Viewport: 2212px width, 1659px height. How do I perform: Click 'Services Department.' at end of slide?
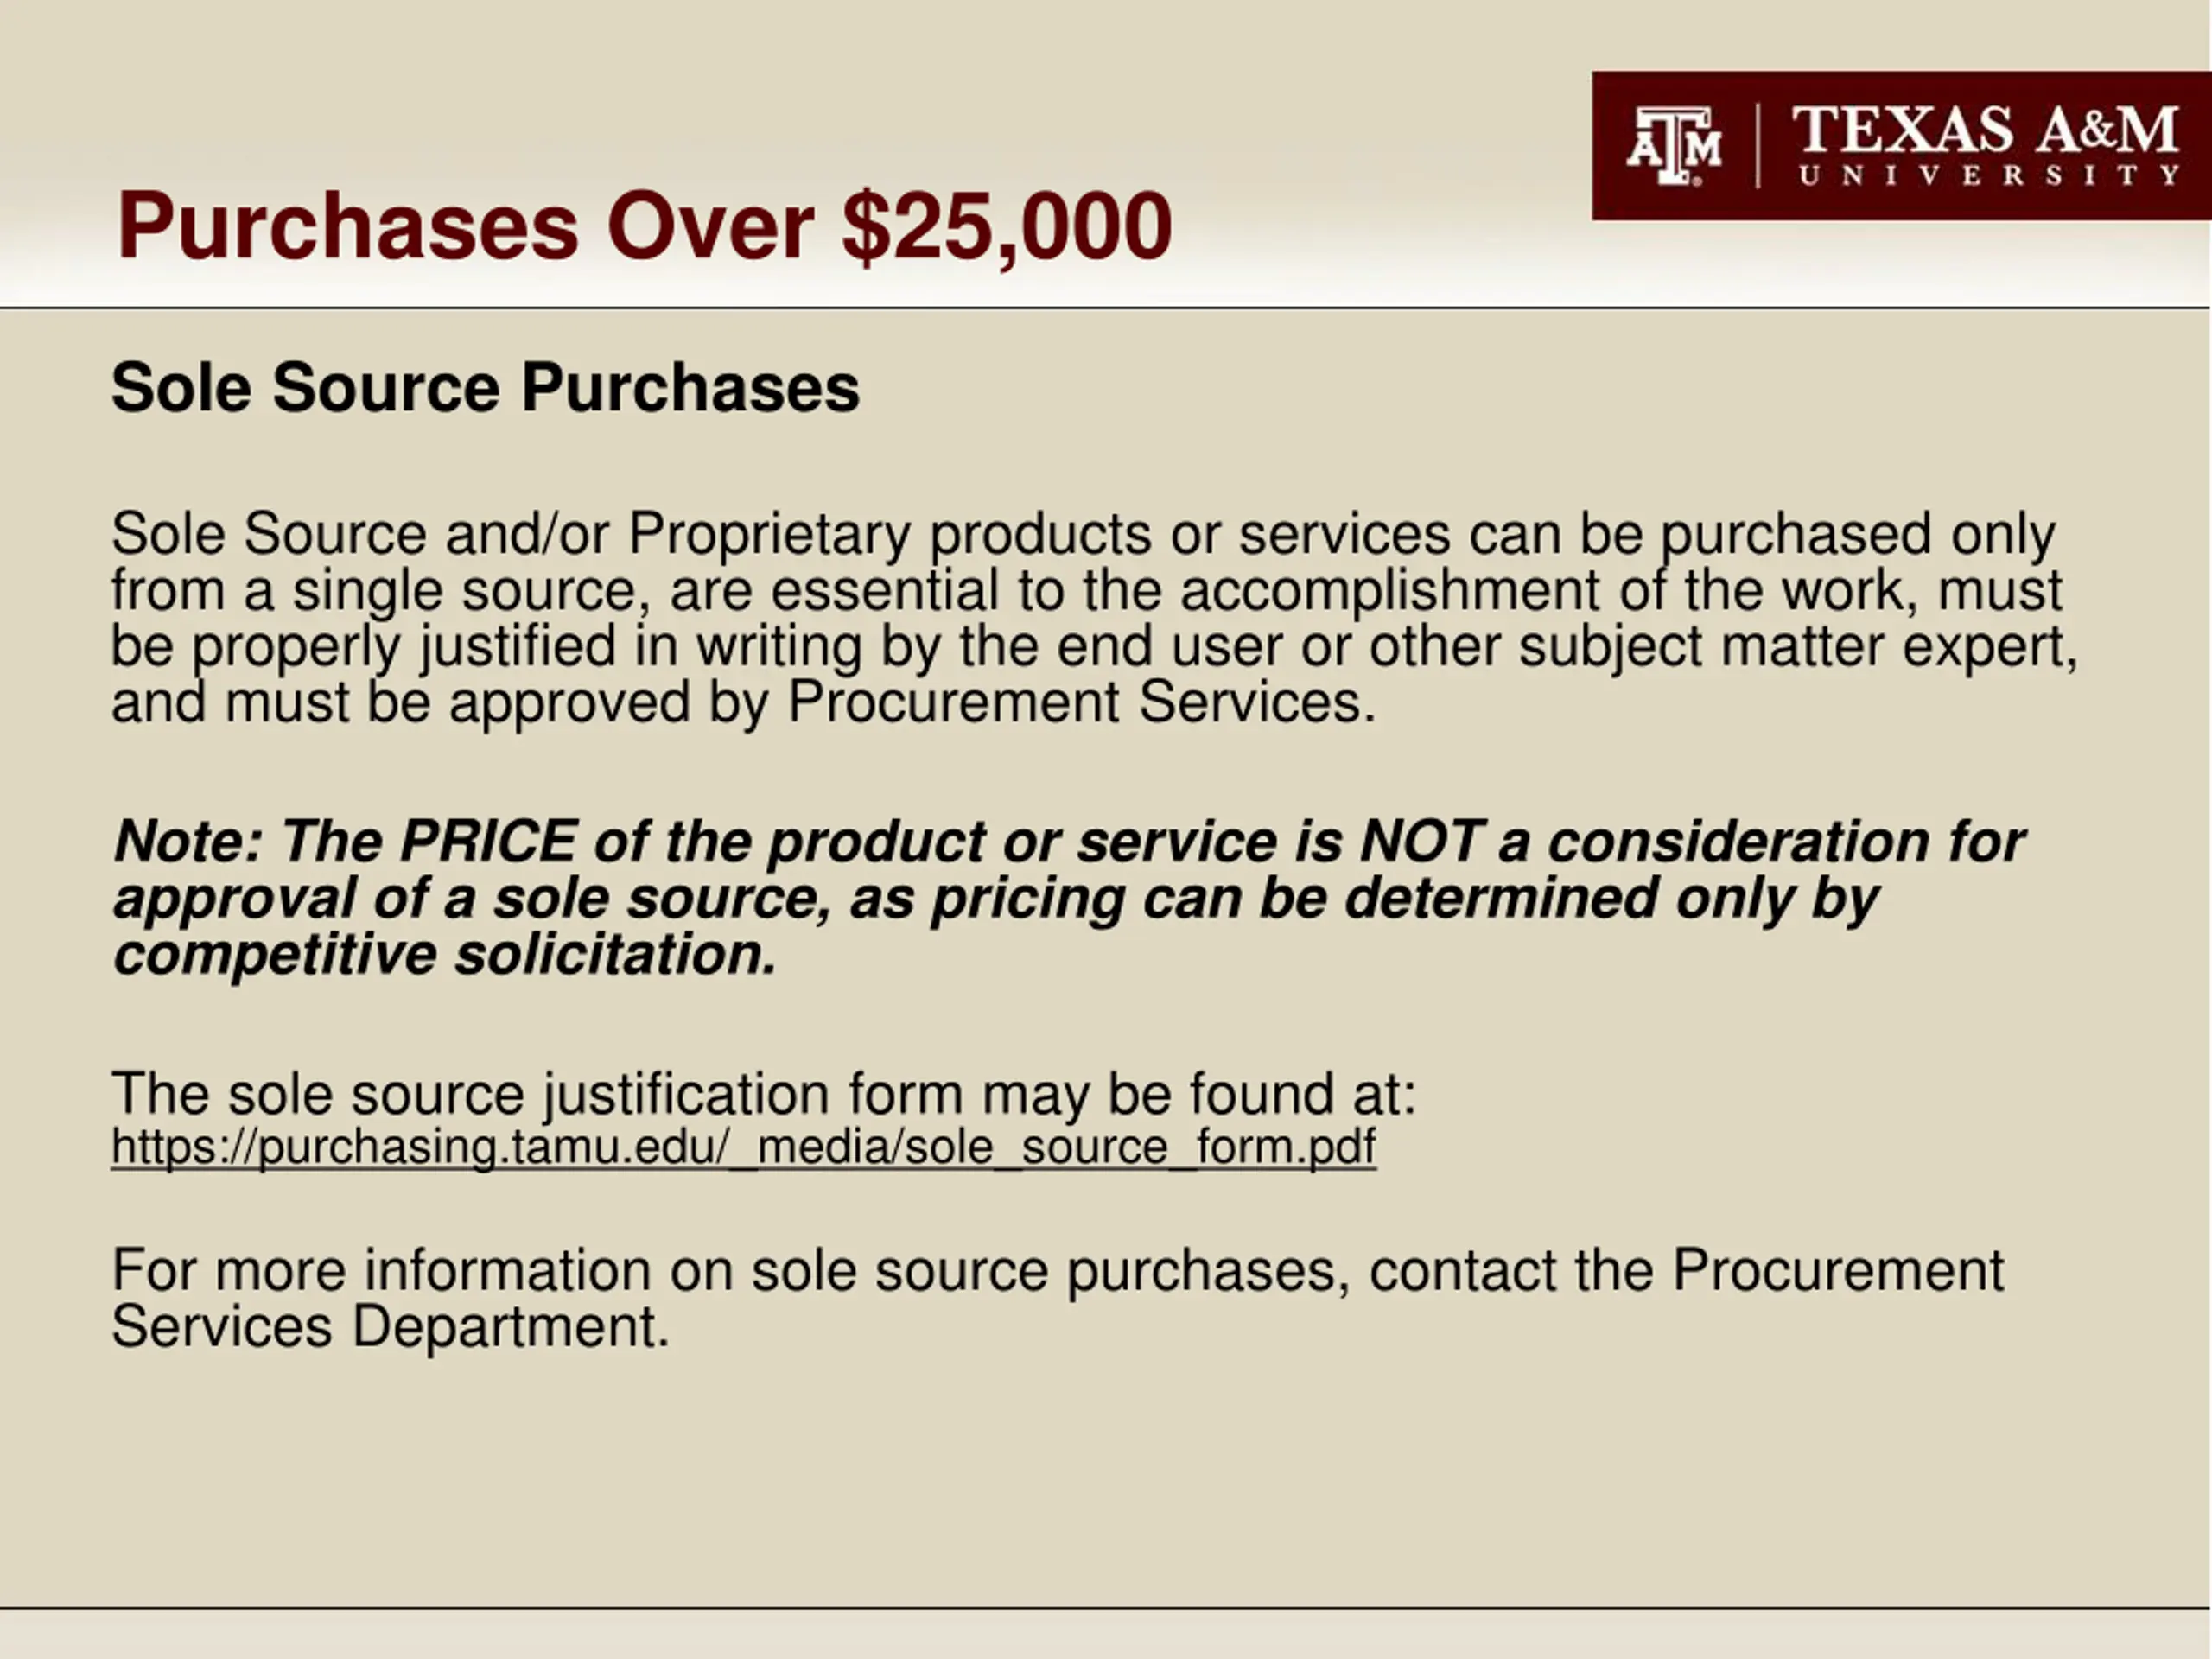point(390,1327)
